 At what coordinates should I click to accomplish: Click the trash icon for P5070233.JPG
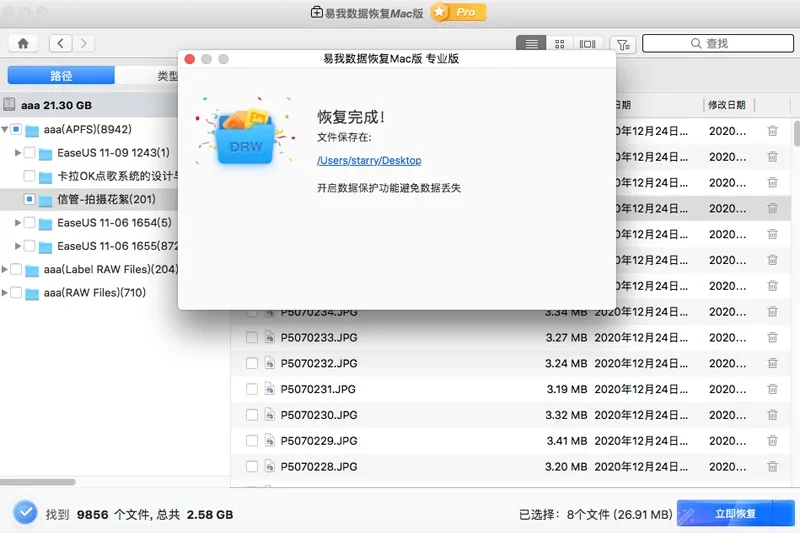point(772,337)
